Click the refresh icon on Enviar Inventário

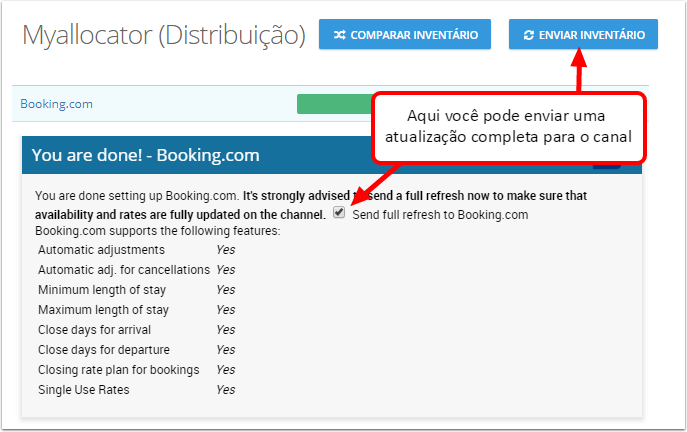529,35
